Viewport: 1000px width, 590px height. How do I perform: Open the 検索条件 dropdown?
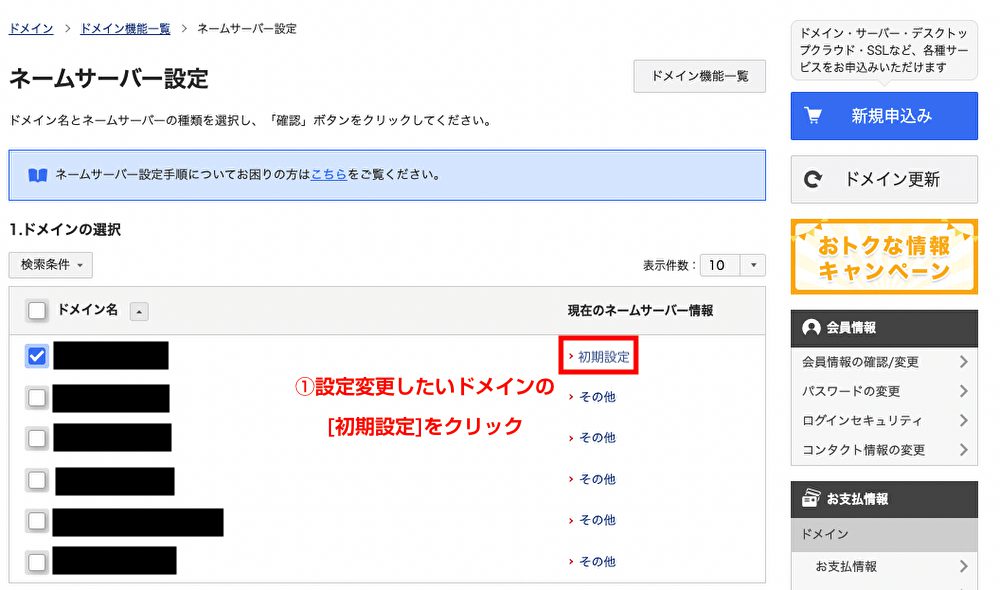coord(50,265)
